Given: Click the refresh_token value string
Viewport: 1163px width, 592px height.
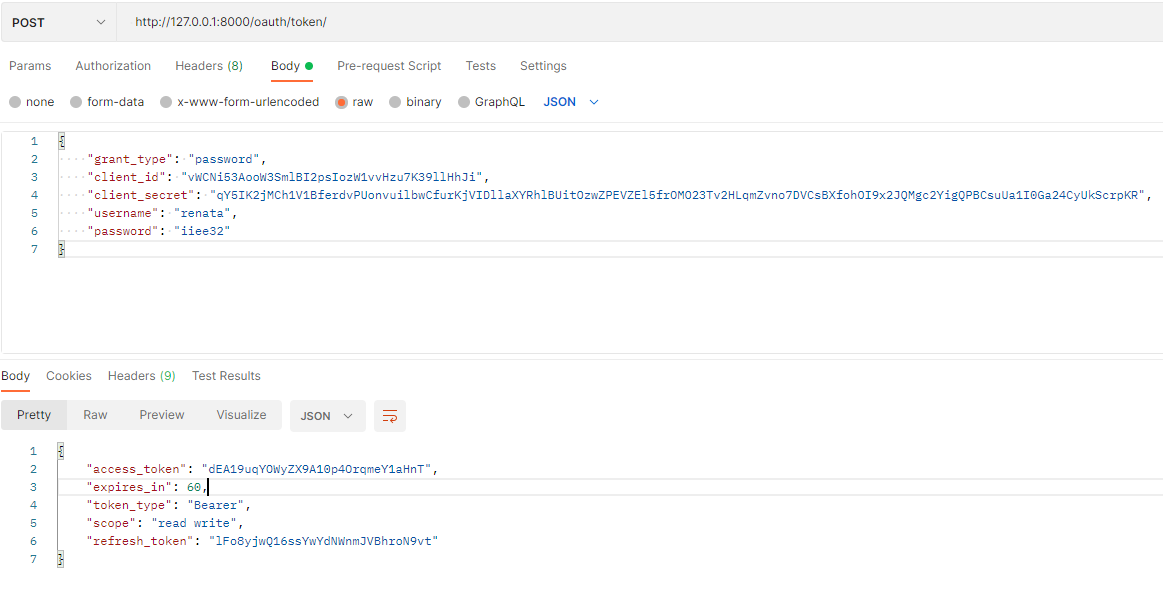Looking at the screenshot, I should click(x=323, y=542).
